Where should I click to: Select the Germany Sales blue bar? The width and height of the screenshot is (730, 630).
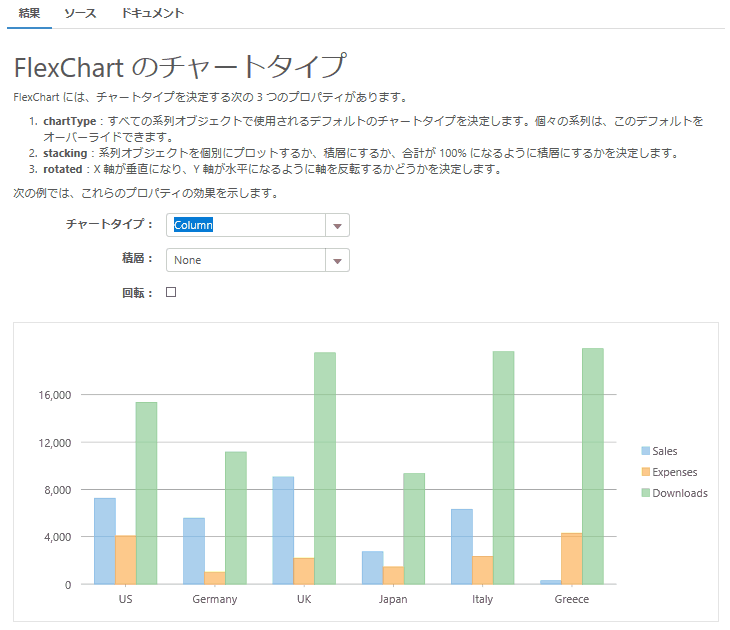pos(194,551)
